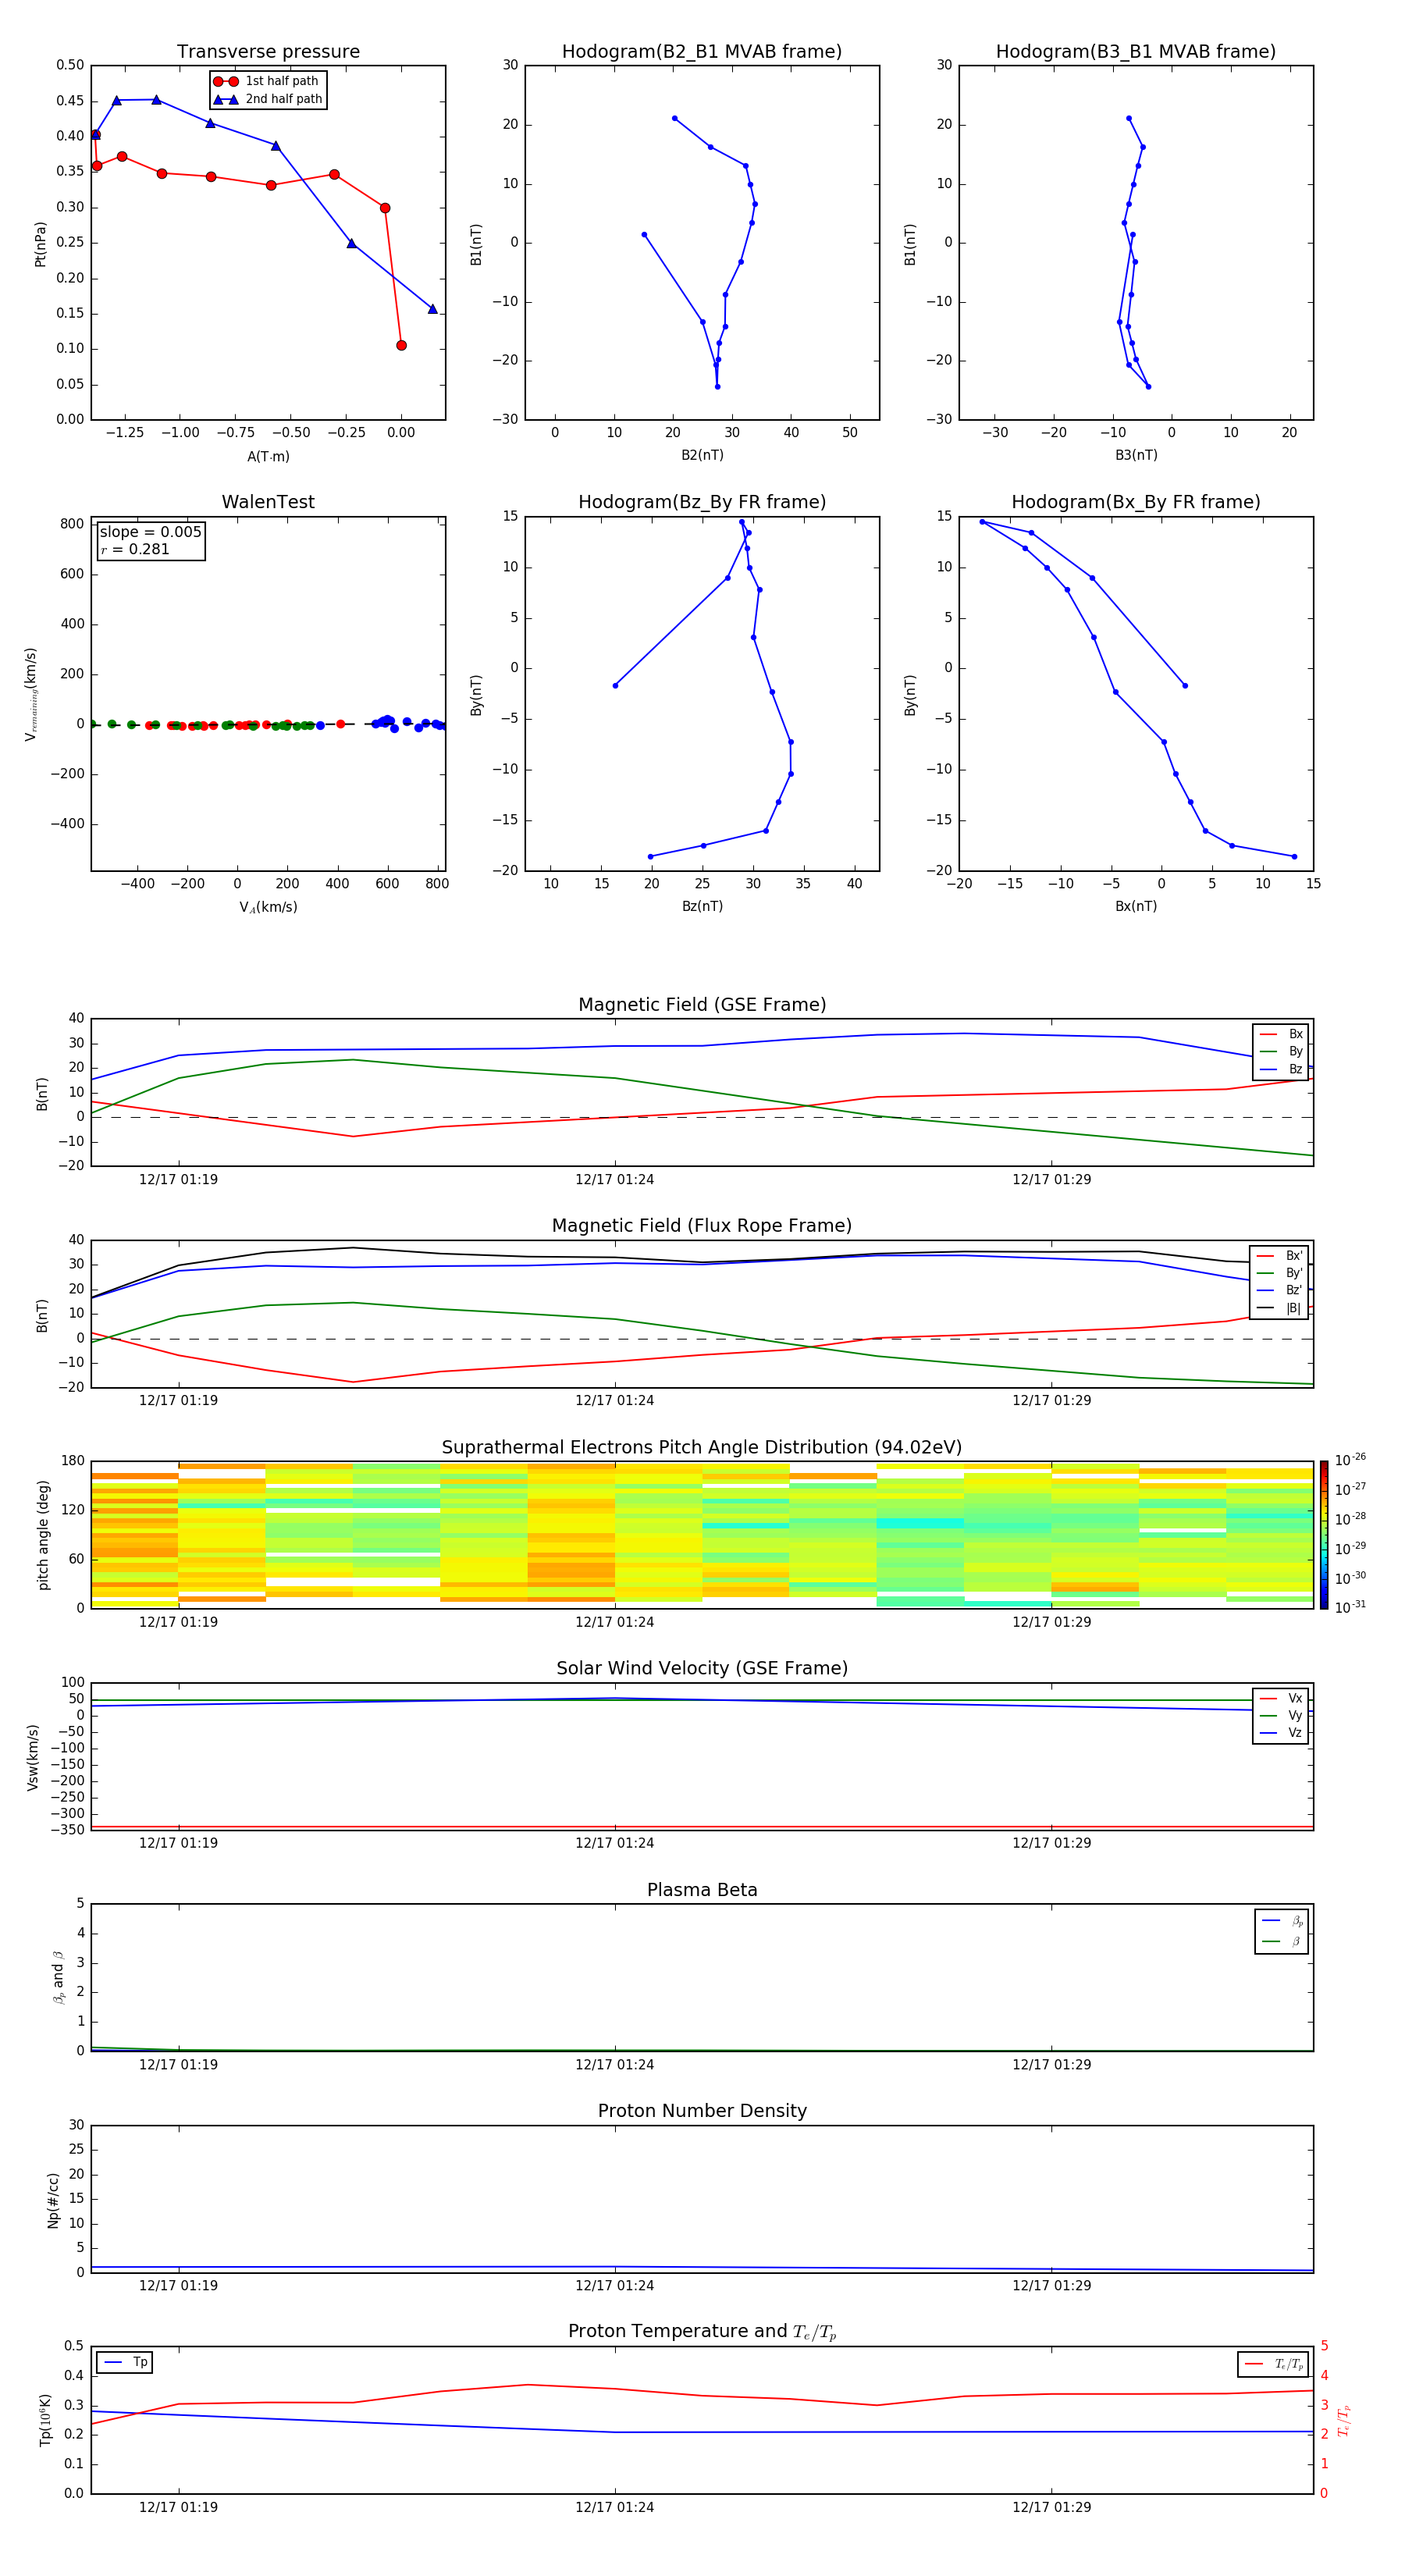Click the 'Tp' legend entry

[140, 2362]
